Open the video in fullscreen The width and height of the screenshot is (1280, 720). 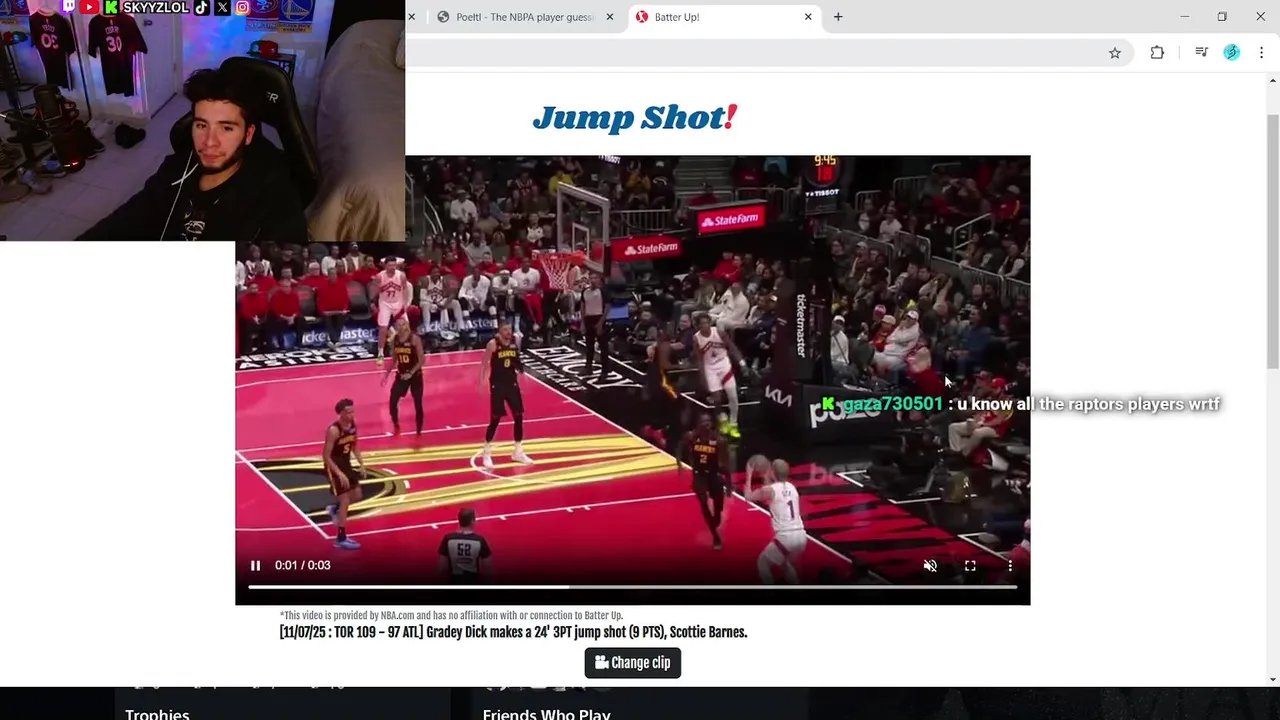click(970, 566)
